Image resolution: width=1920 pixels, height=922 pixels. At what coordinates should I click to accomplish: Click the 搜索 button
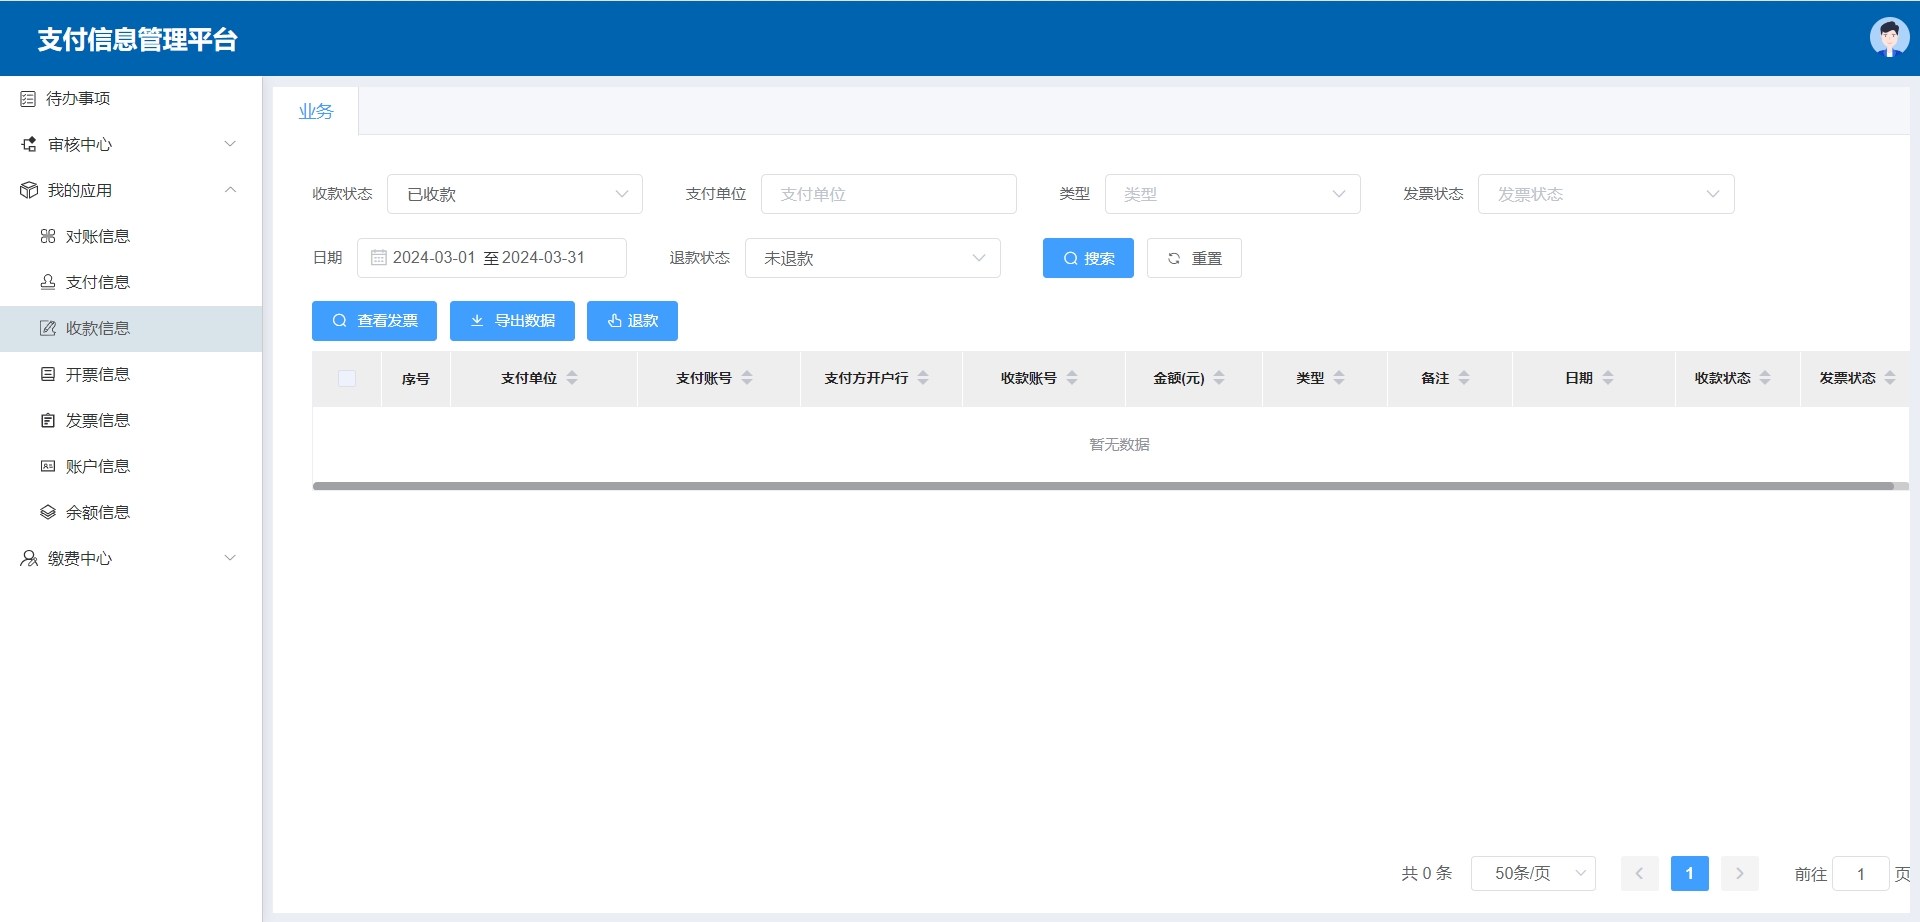(1087, 258)
